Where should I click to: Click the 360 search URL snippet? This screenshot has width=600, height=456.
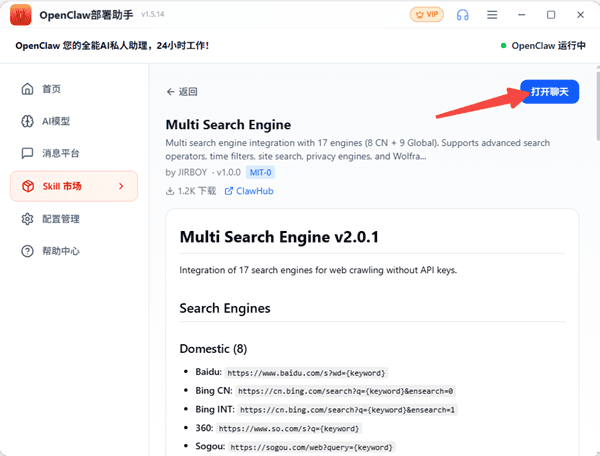point(289,428)
